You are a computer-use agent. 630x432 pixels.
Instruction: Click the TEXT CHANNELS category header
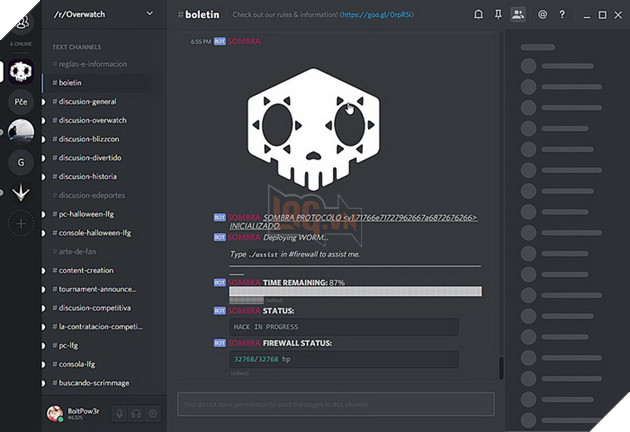(x=76, y=47)
